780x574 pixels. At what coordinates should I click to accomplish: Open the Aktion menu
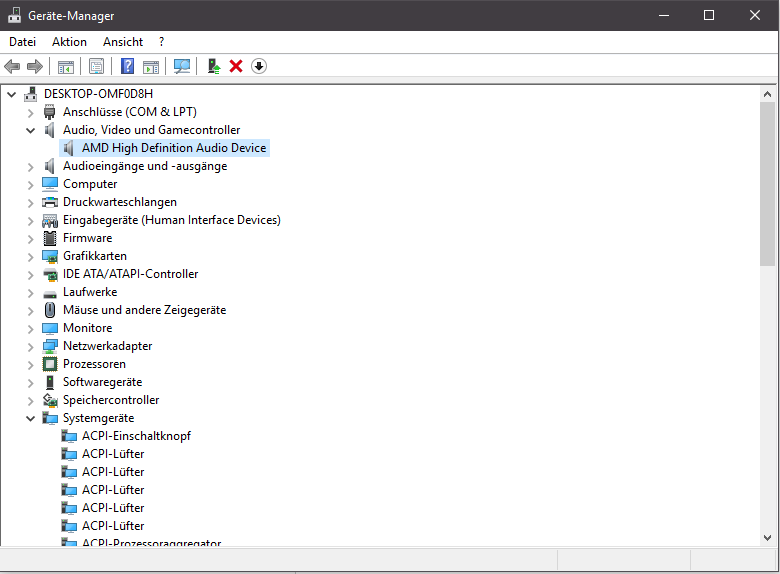(69, 42)
